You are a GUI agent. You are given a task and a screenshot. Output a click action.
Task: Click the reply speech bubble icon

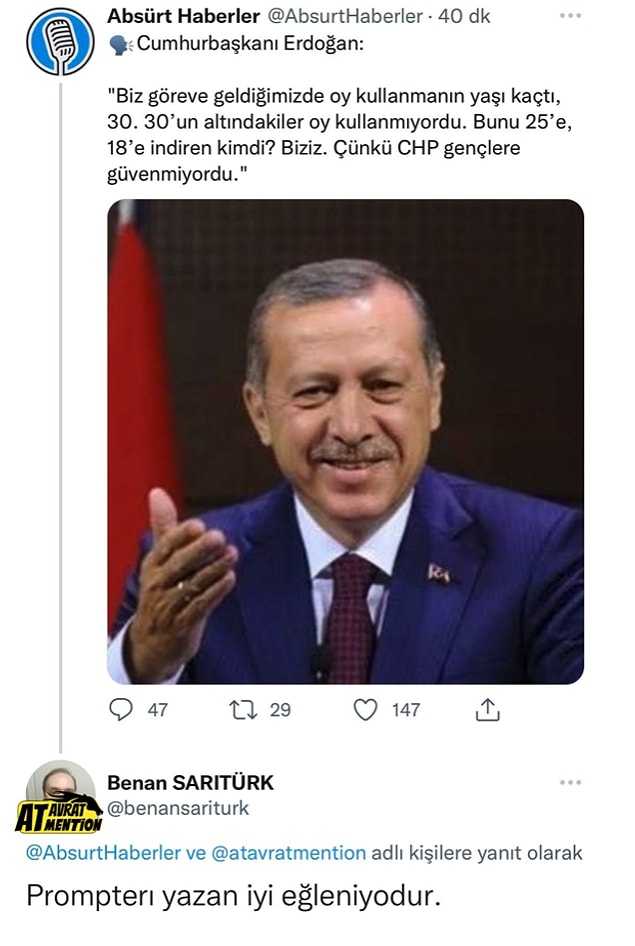pos(121,709)
